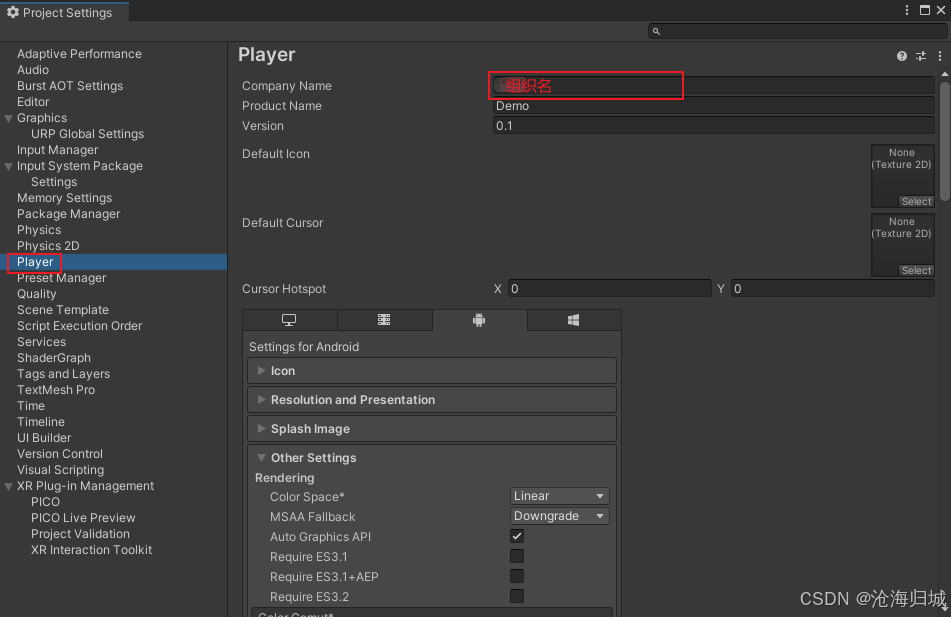The image size is (951, 617).
Task: Switch to the desktop standalone platform tab
Action: coord(289,320)
